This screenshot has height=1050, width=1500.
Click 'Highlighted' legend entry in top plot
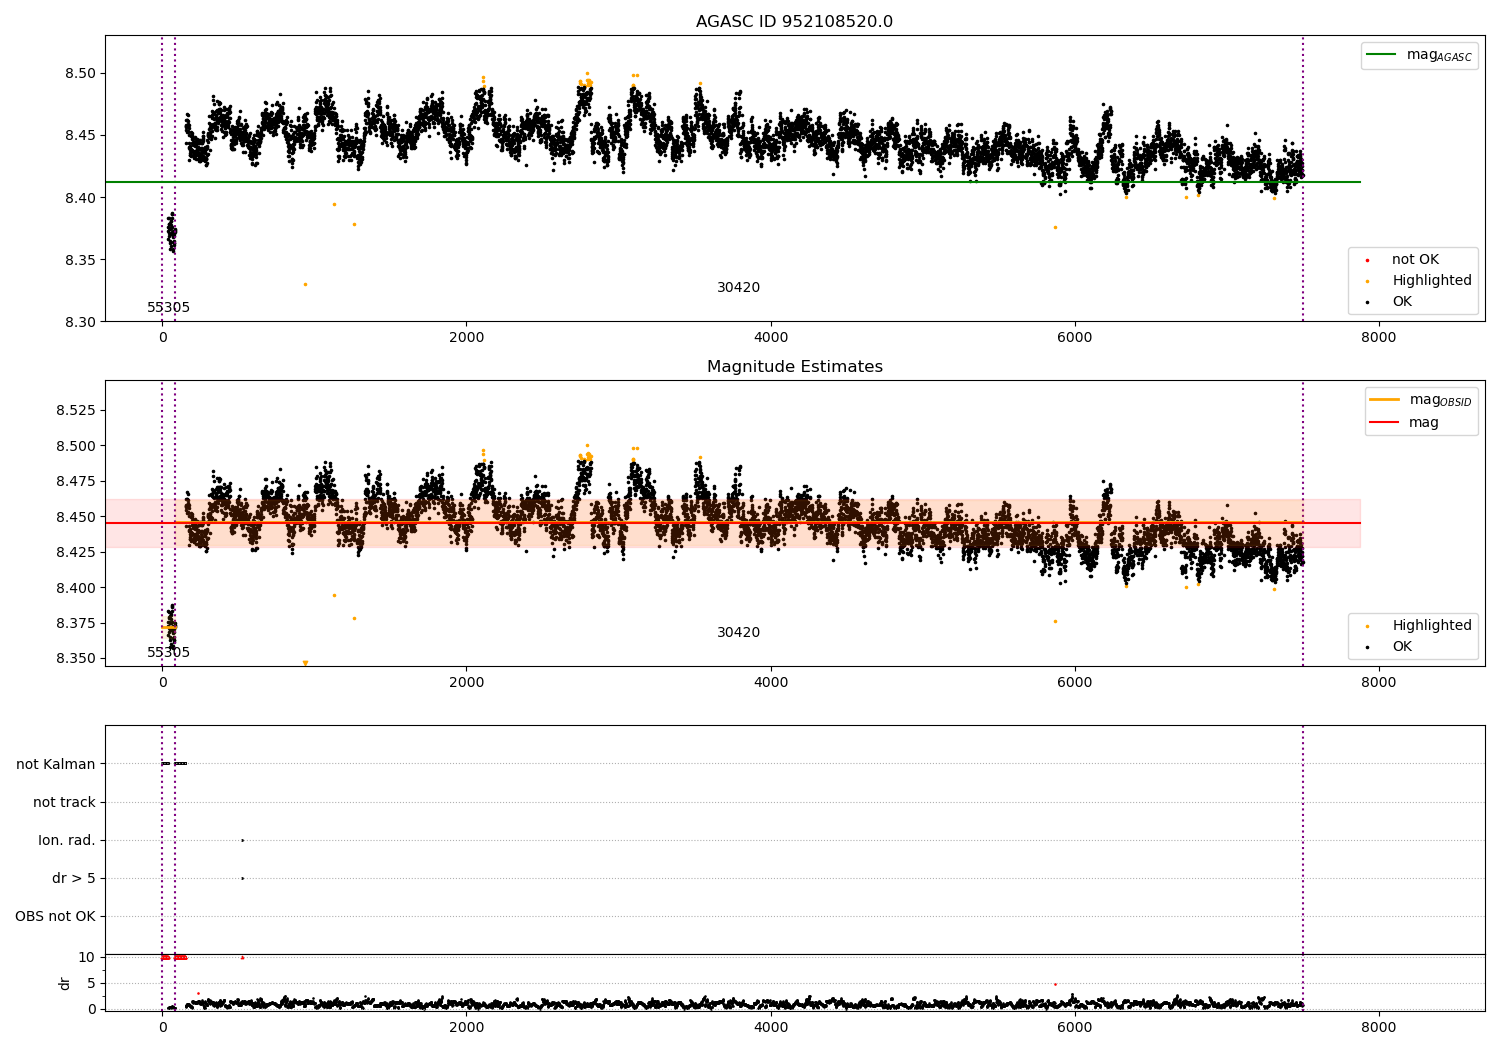click(x=1432, y=281)
